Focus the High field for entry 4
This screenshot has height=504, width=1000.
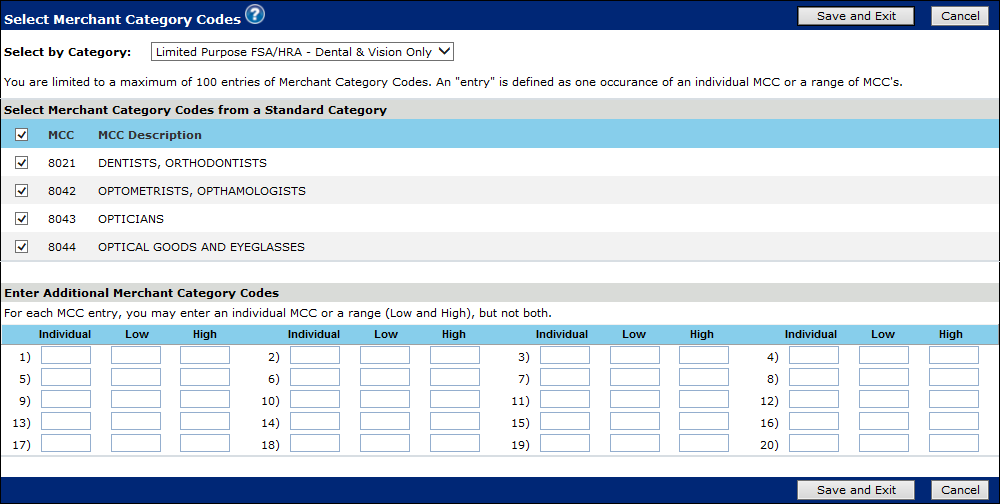pos(953,355)
